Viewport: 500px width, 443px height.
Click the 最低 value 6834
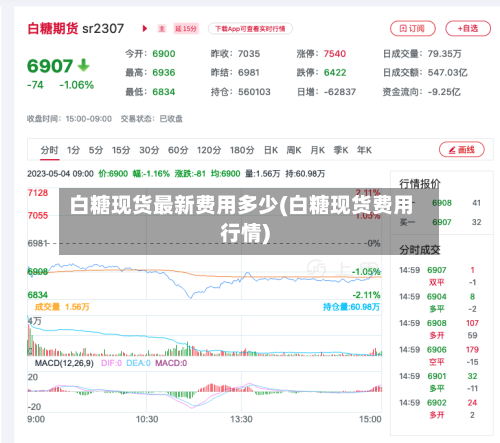(x=164, y=92)
